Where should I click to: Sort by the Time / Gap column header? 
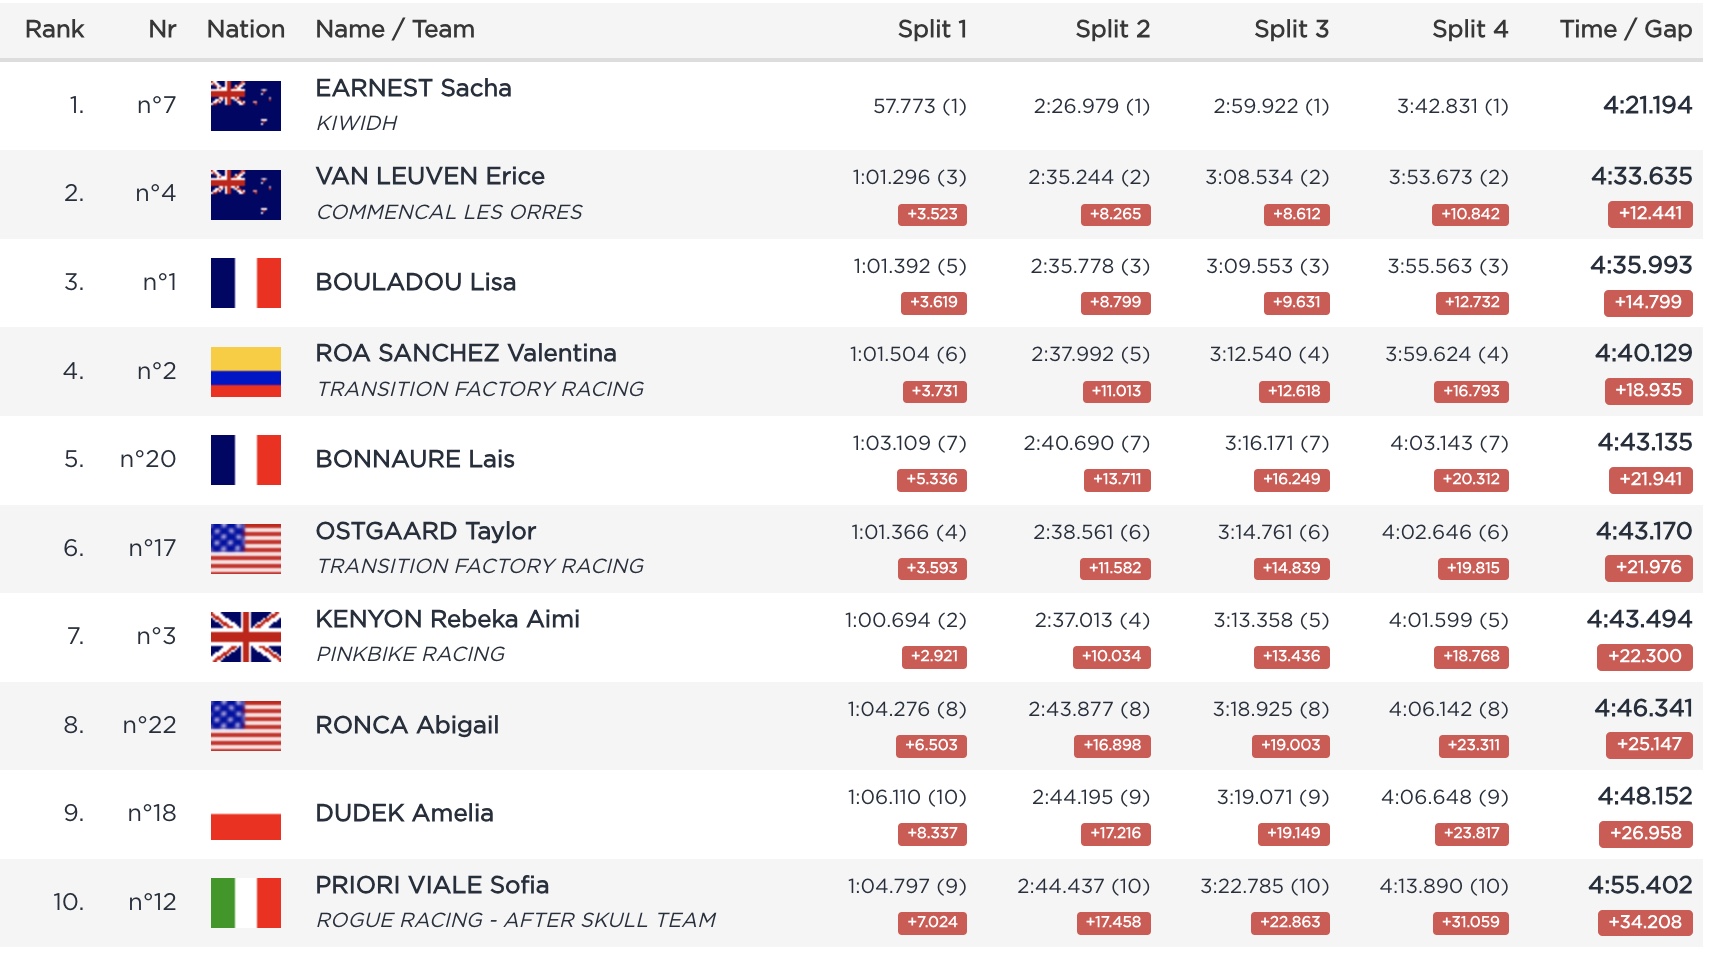(x=1625, y=29)
